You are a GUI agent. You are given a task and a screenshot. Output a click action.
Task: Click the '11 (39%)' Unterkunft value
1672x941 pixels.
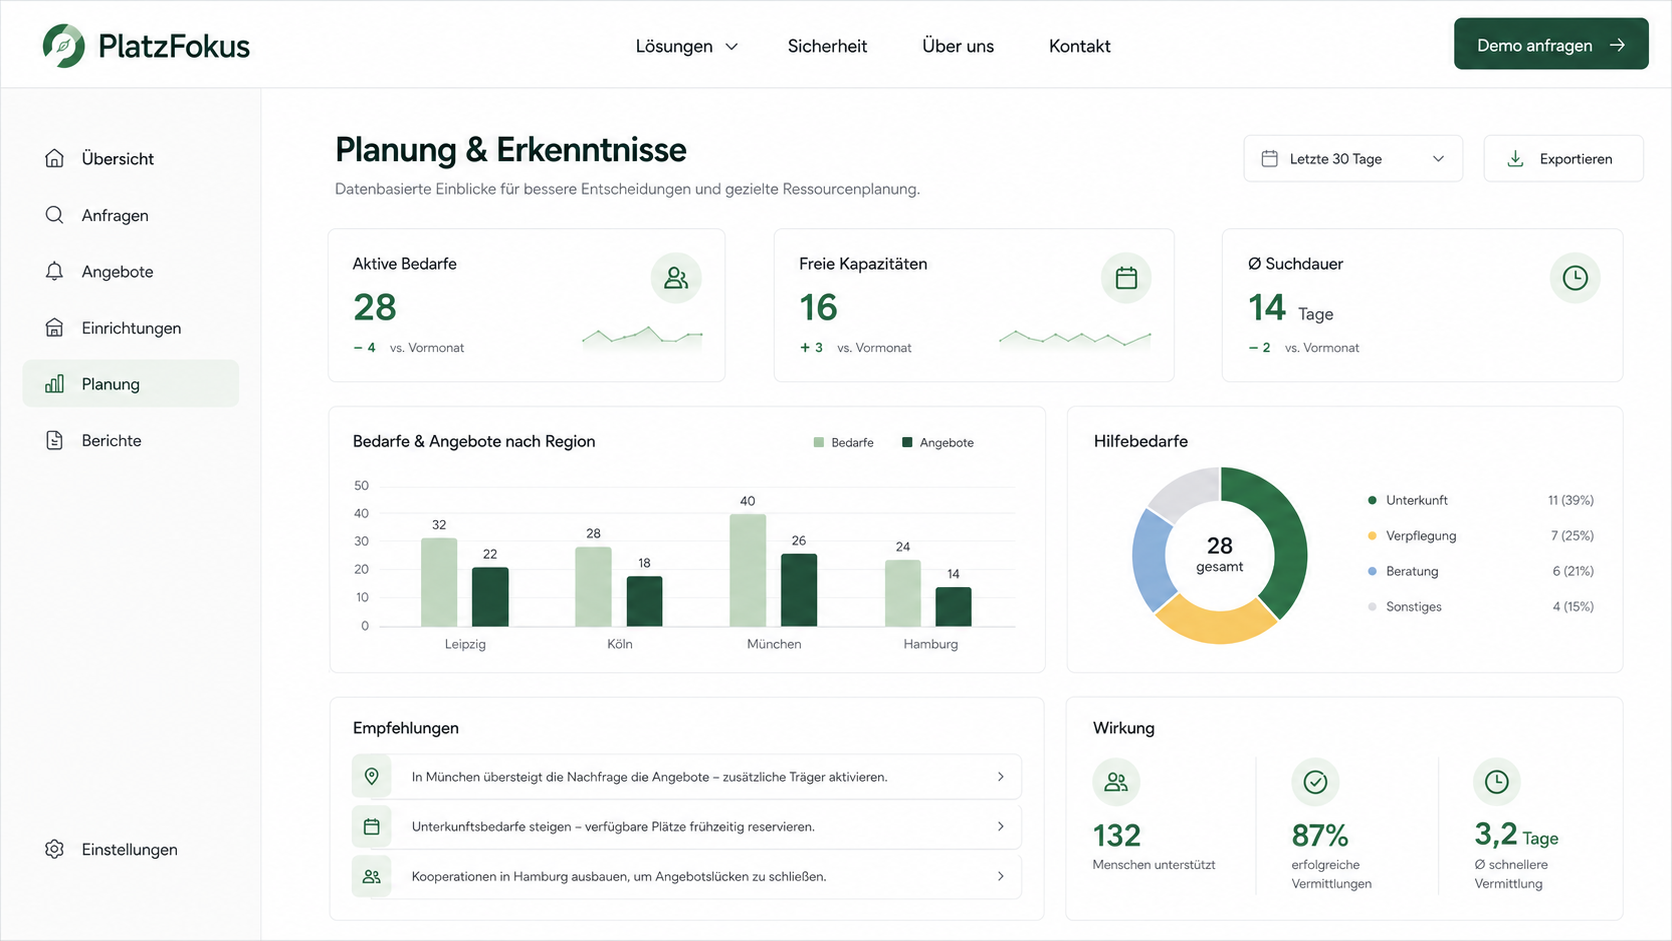pos(1570,500)
